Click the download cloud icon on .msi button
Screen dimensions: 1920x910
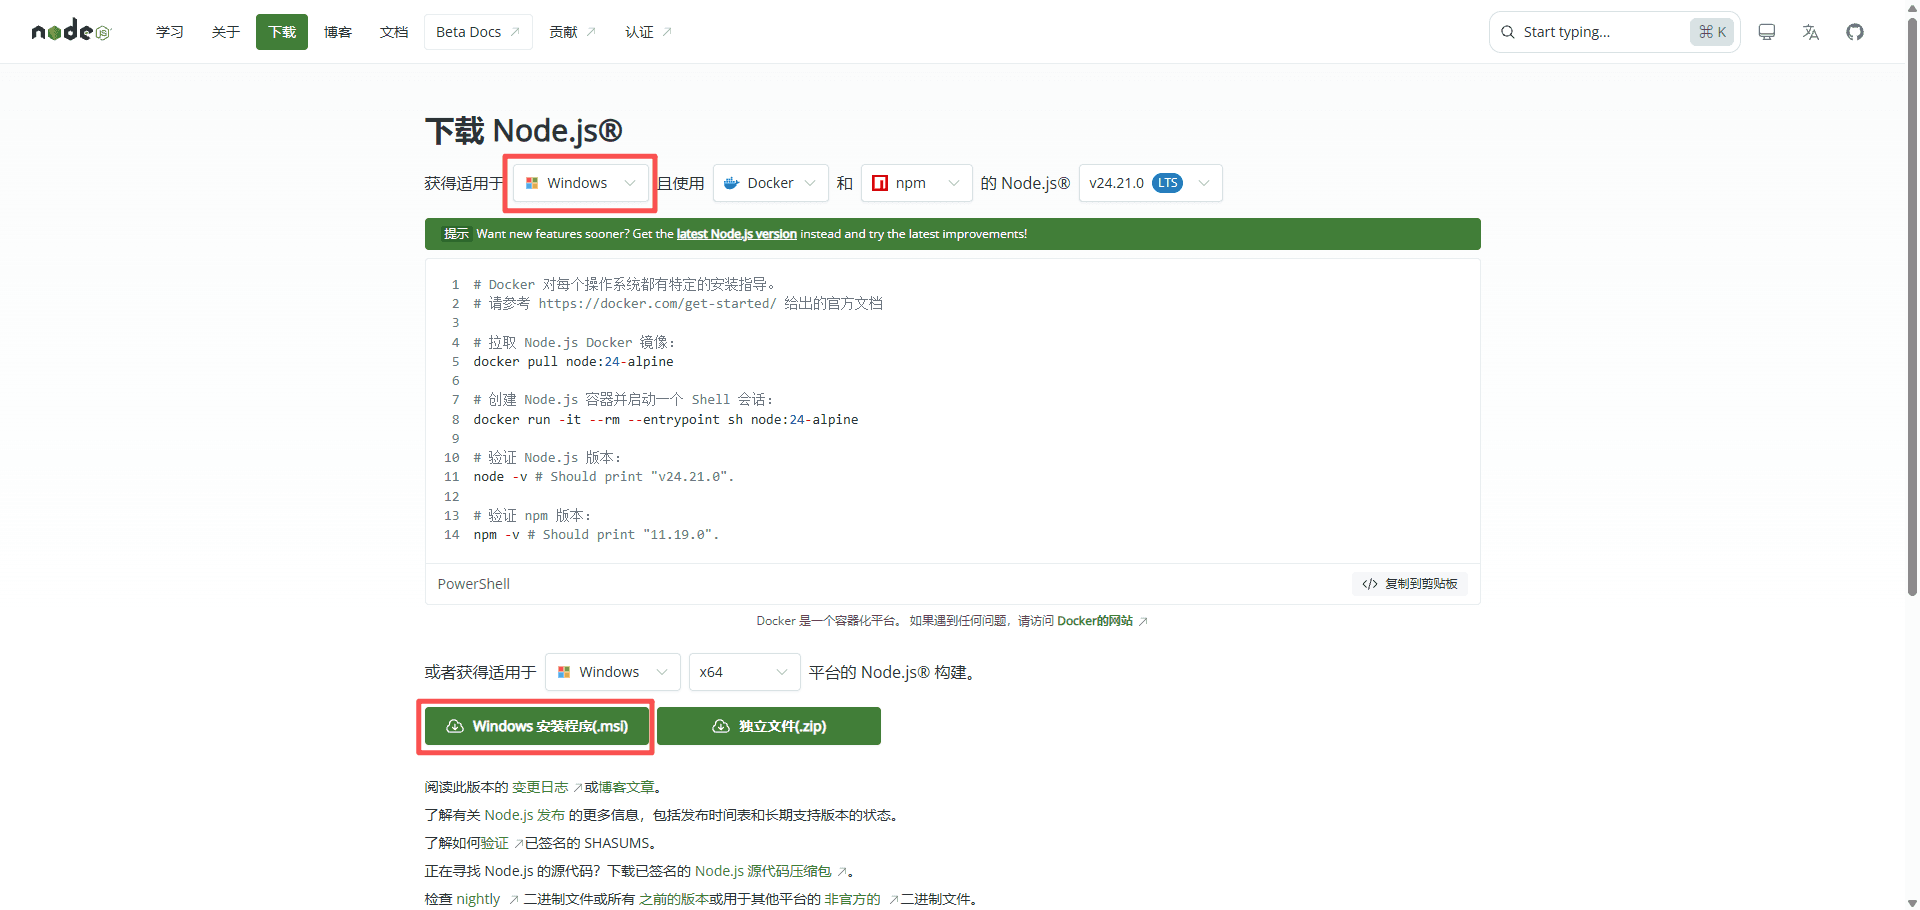point(455,726)
